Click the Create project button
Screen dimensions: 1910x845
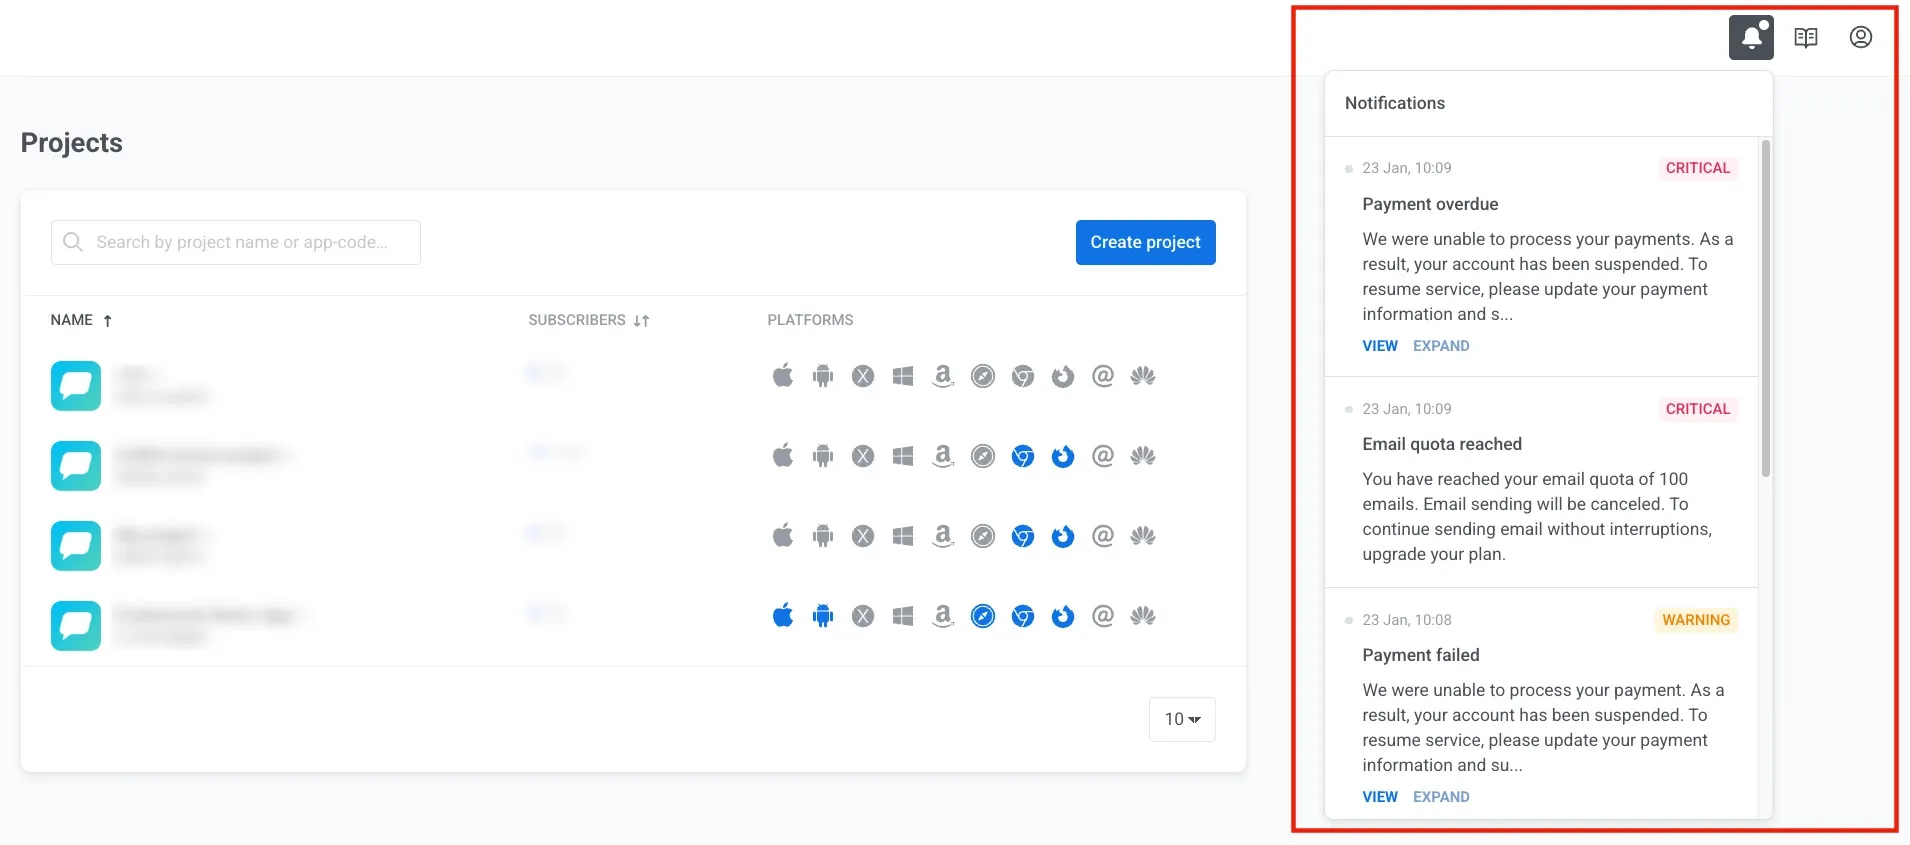tap(1145, 242)
